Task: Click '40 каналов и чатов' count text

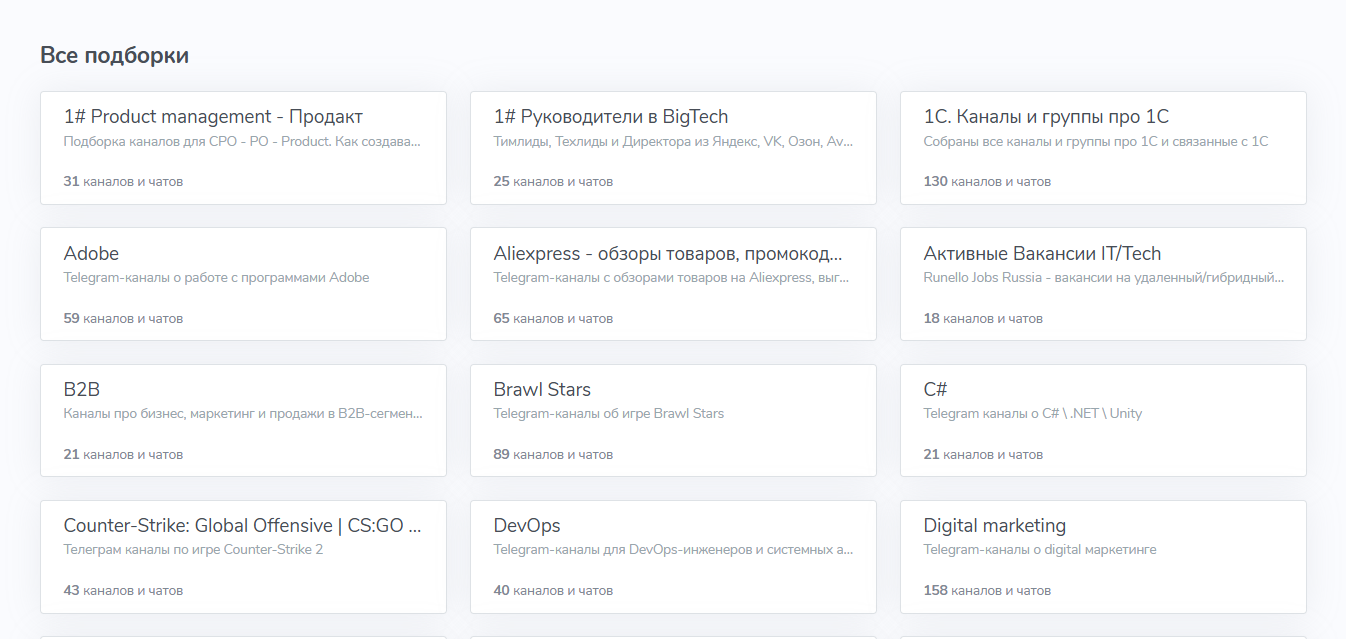Action: pos(553,590)
